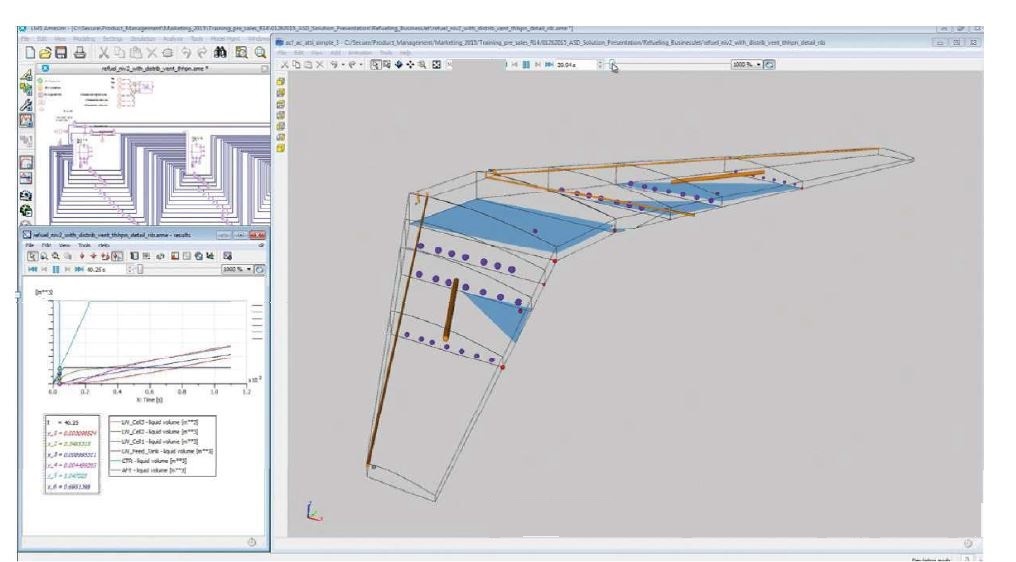The width and height of the screenshot is (1016, 562).
Task: Click the last yellow view cube icon
Action: click(x=281, y=148)
